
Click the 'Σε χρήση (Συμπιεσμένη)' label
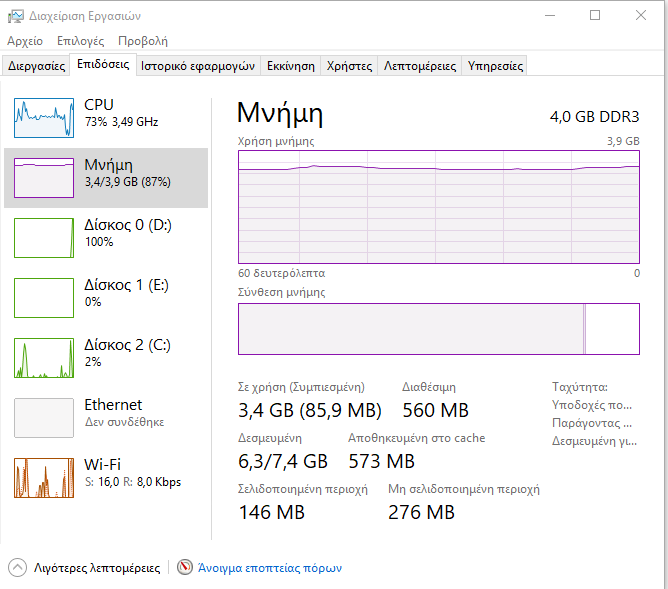click(x=301, y=387)
